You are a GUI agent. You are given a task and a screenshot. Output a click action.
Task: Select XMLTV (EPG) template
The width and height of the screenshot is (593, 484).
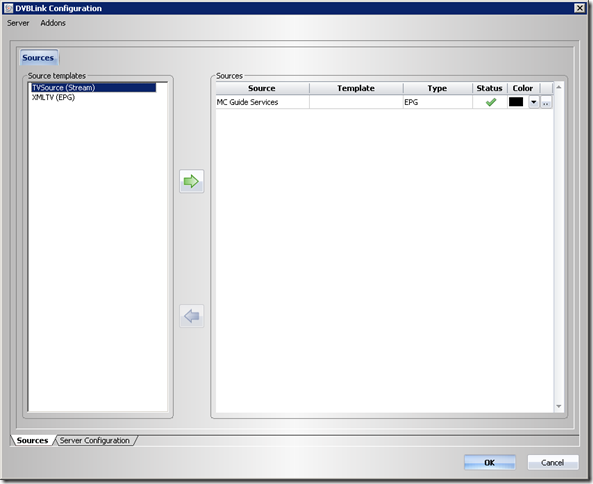[53, 98]
